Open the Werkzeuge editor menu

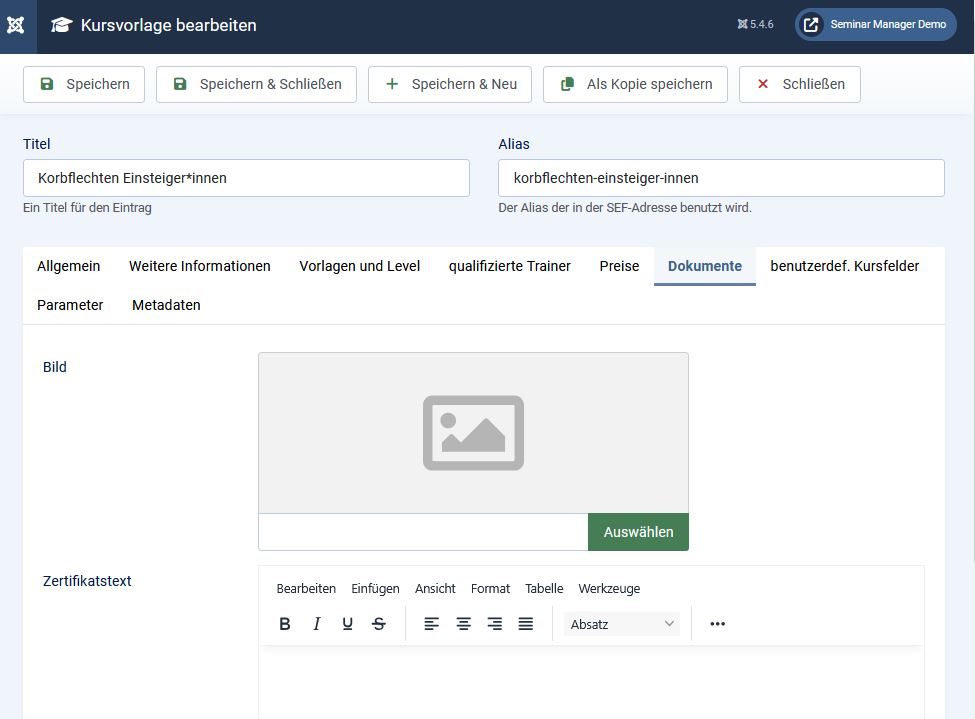click(609, 588)
